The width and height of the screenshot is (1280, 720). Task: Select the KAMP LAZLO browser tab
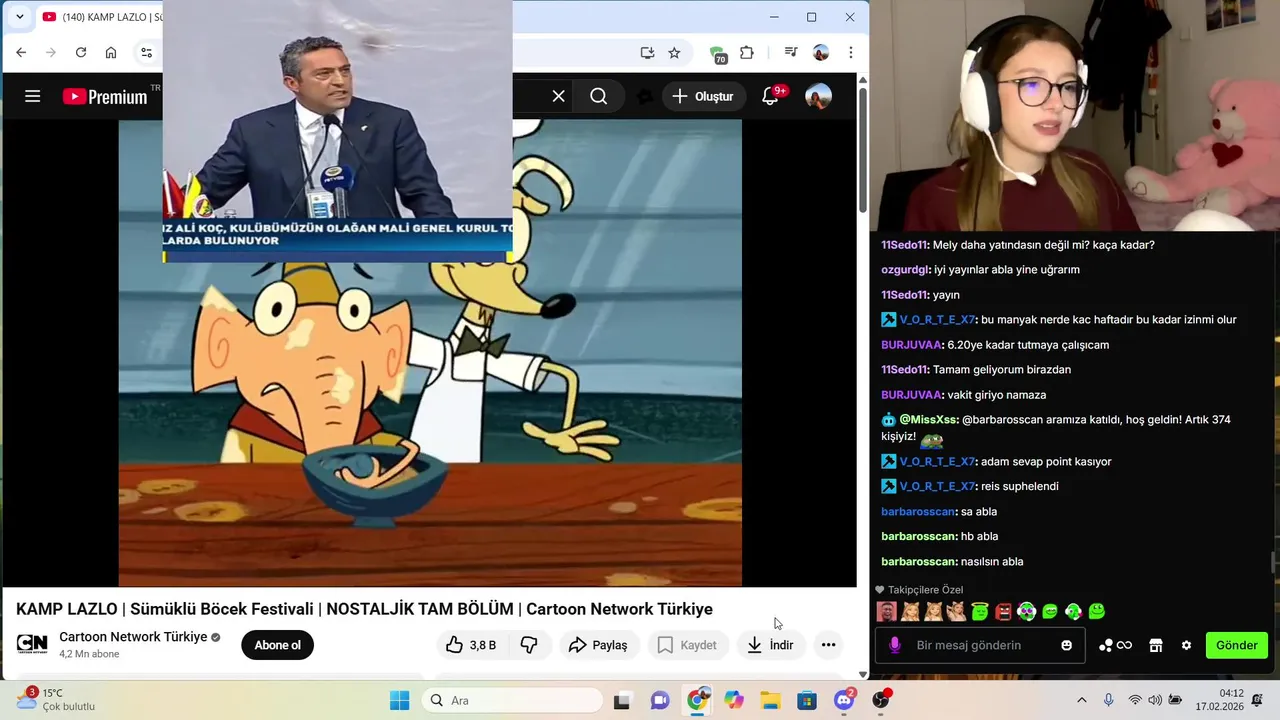tap(98, 17)
